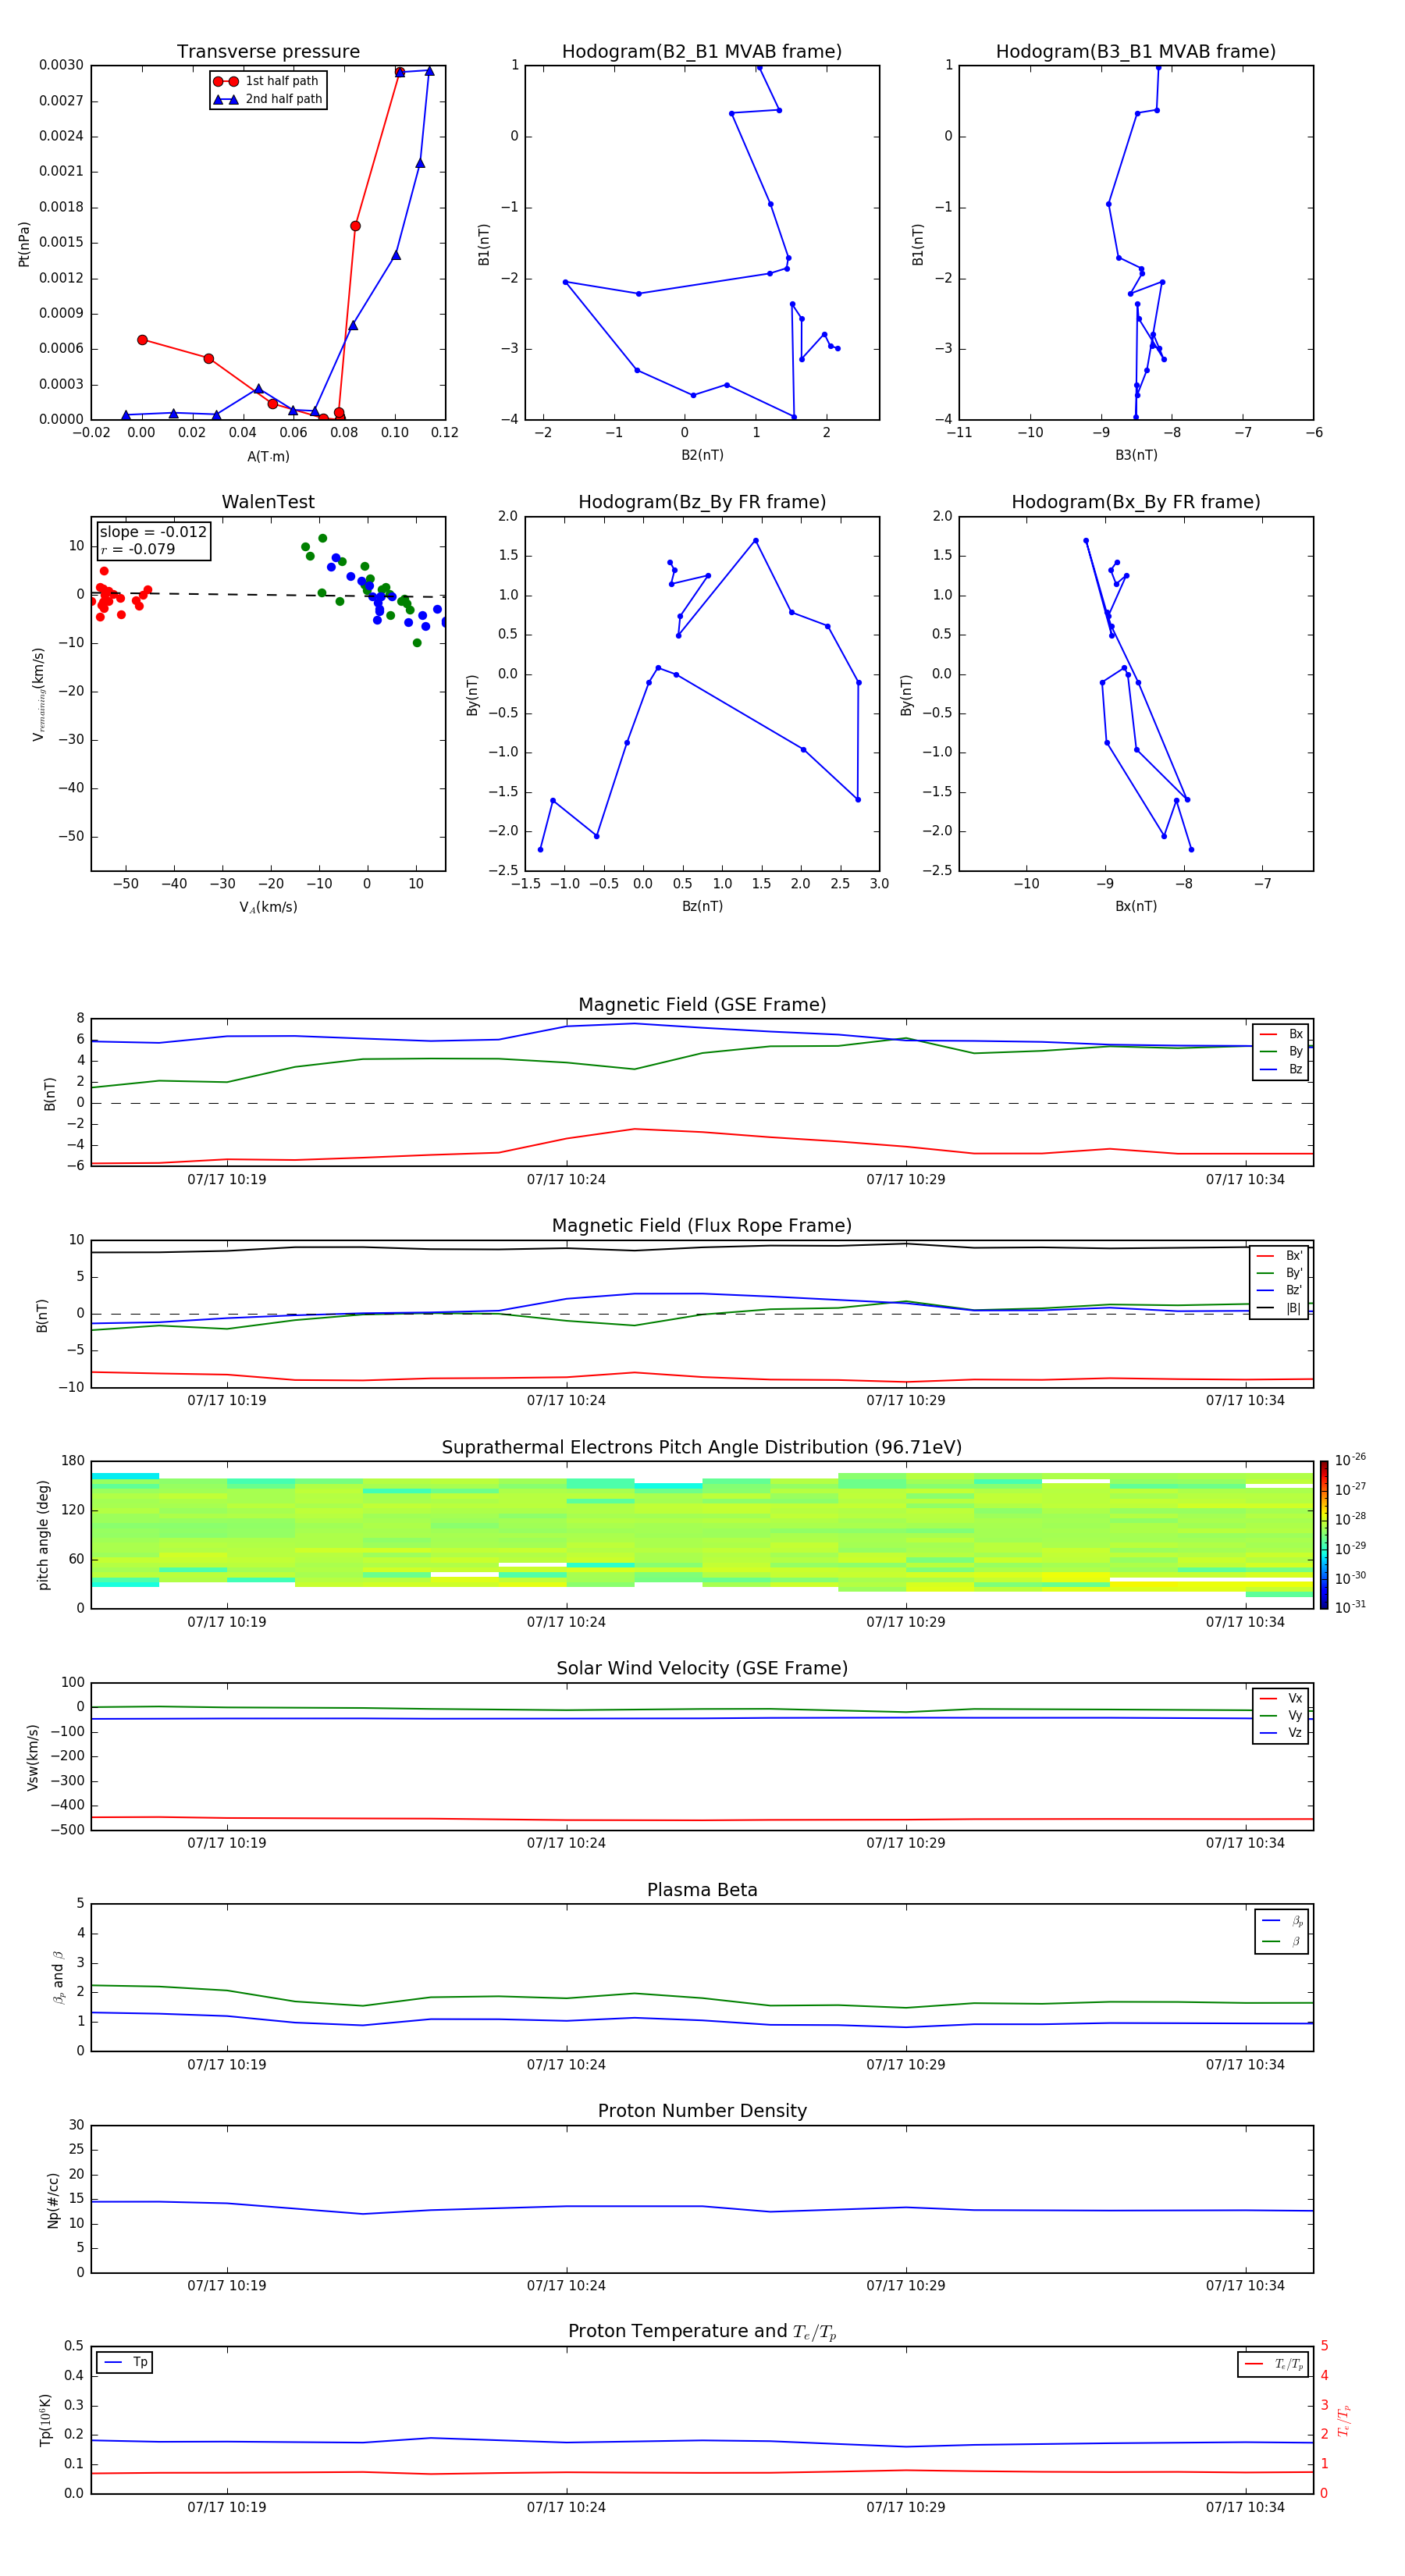Select "Bz'" in the flux rope legend

click(1280, 1290)
